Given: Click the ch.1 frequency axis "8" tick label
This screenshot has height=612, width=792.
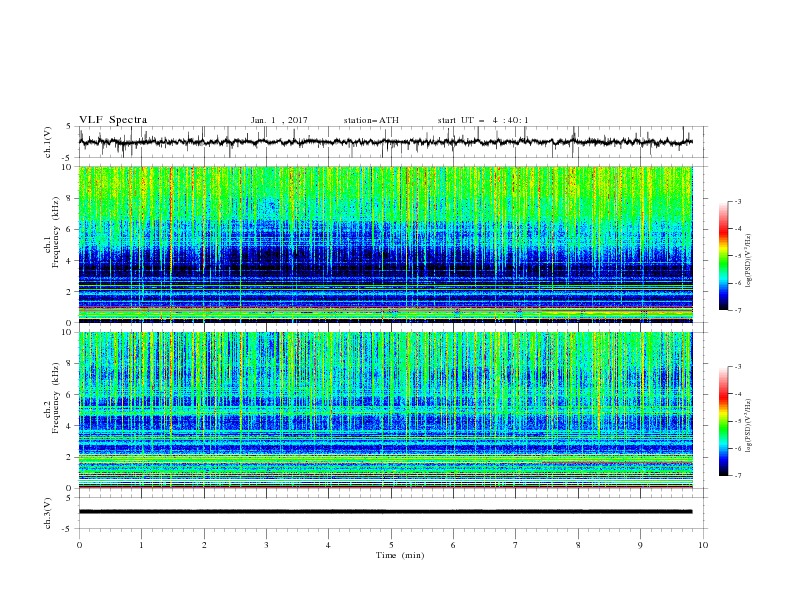Looking at the screenshot, I should click(70, 198).
